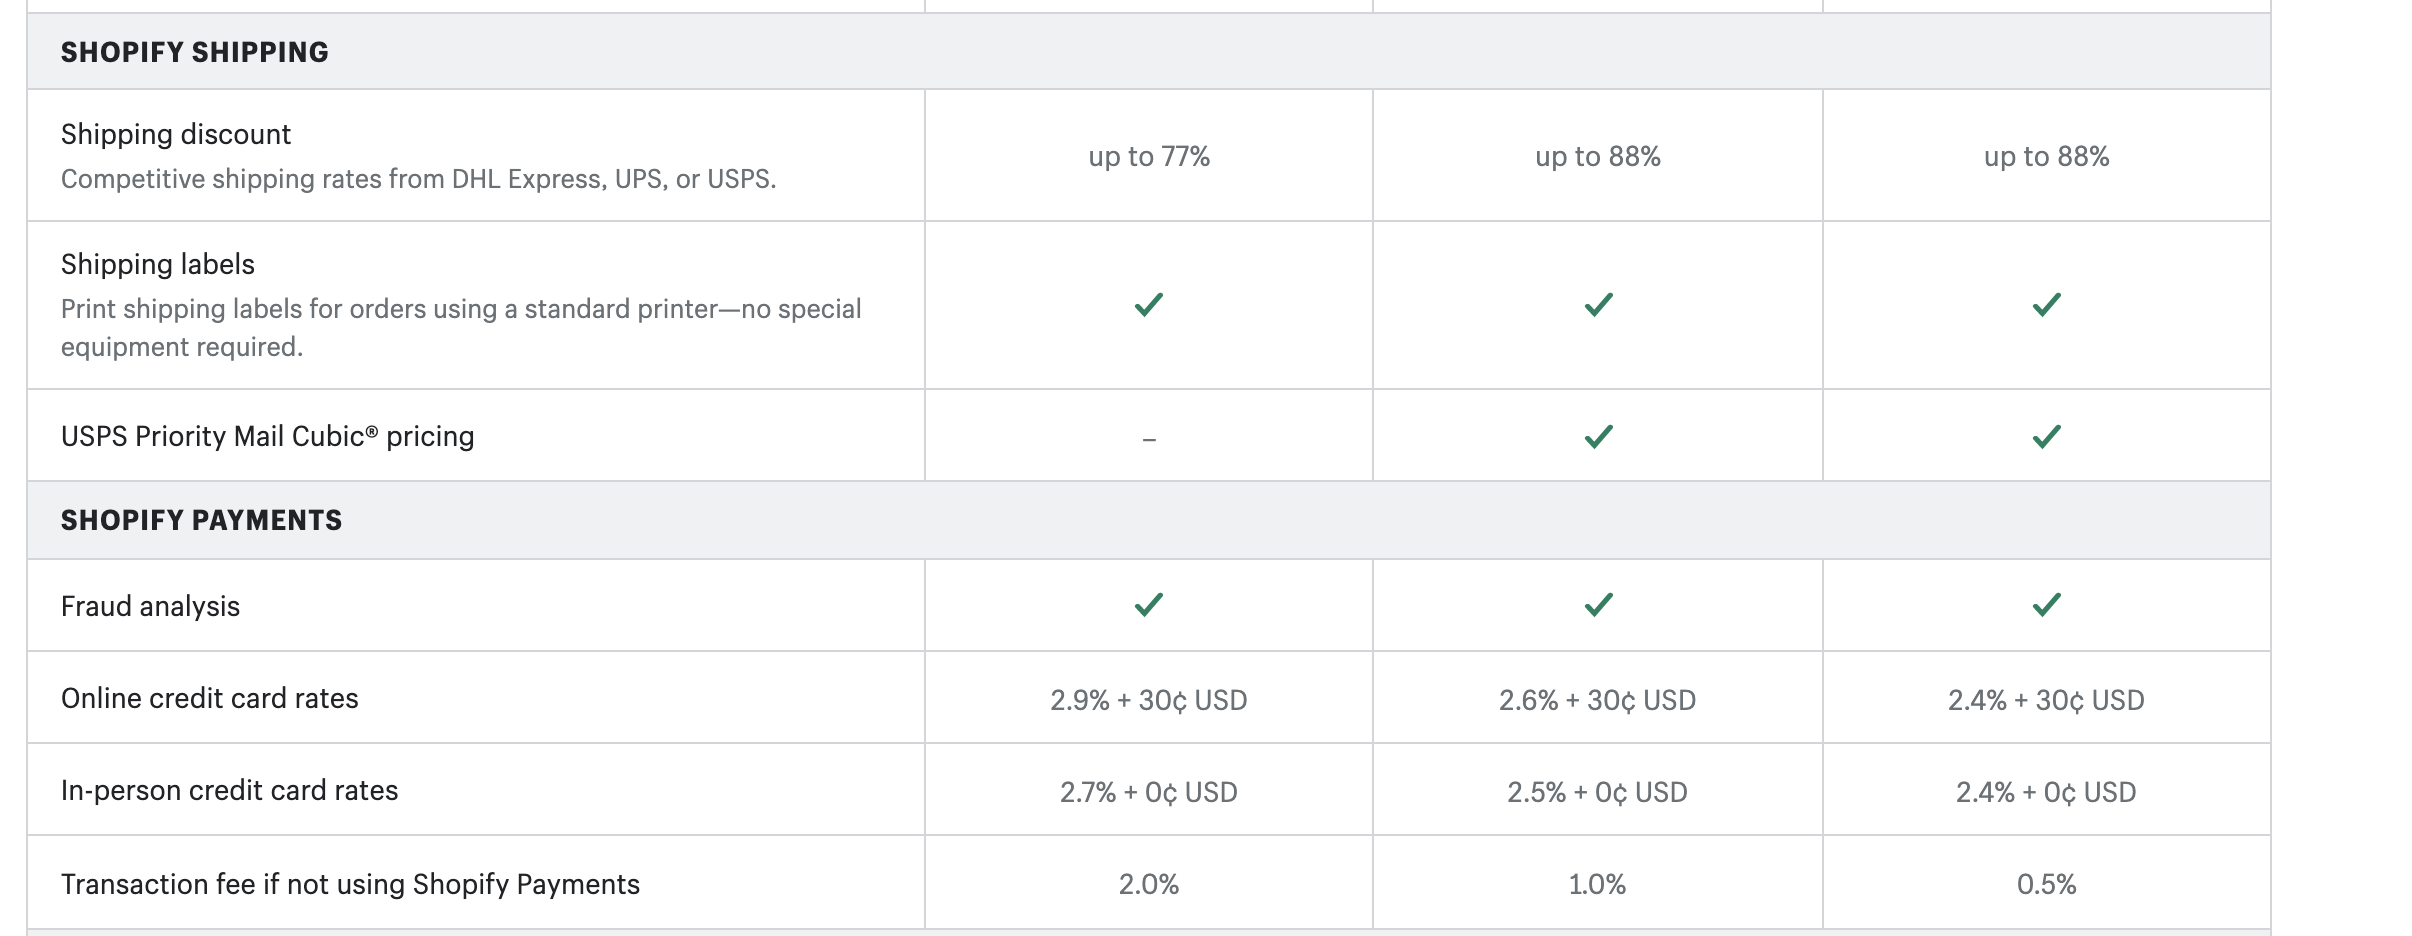Viewport: 2412px width, 936px height.
Task: Click the SHOPIFY PAYMENTS section header
Action: [x=201, y=520]
